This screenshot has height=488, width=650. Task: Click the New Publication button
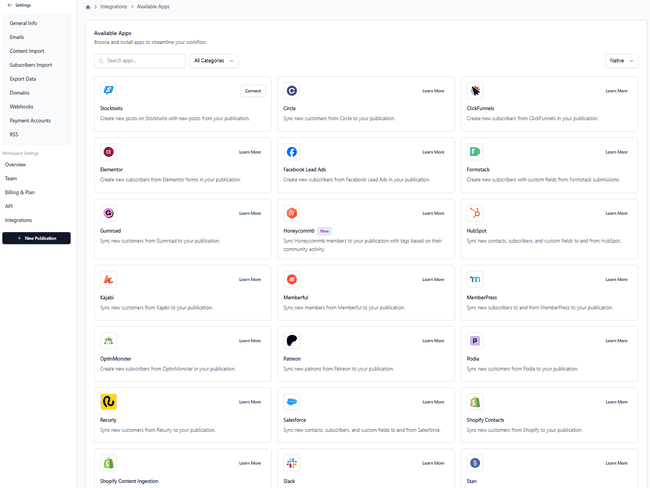(36, 238)
